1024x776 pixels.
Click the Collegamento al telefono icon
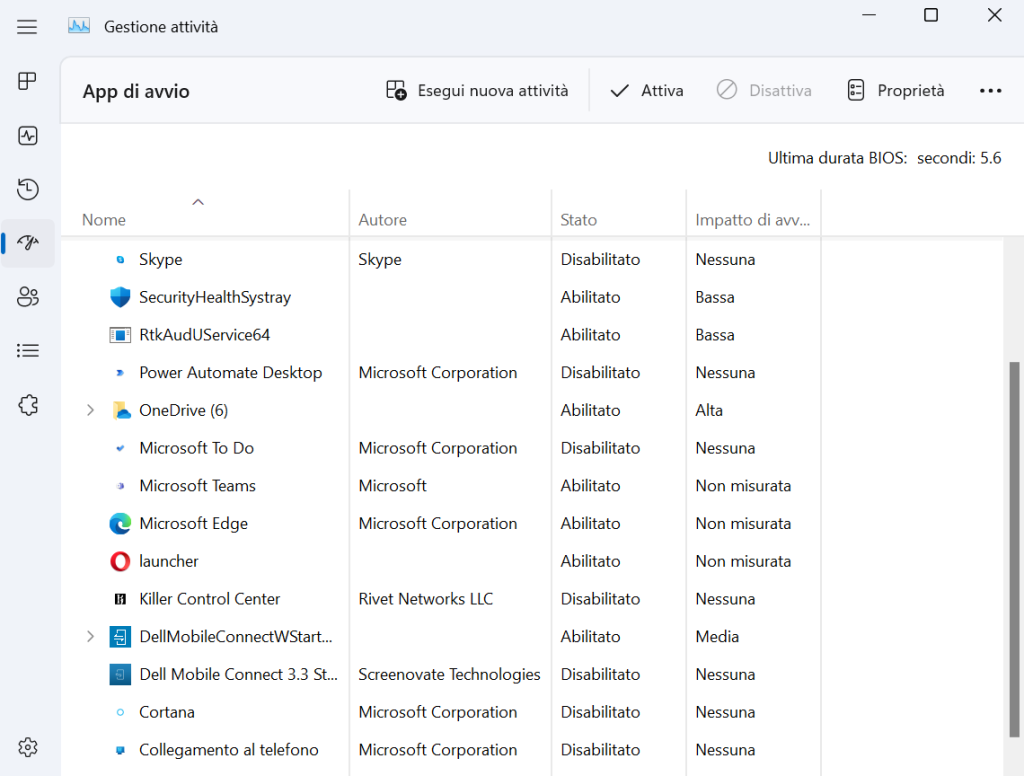120,750
